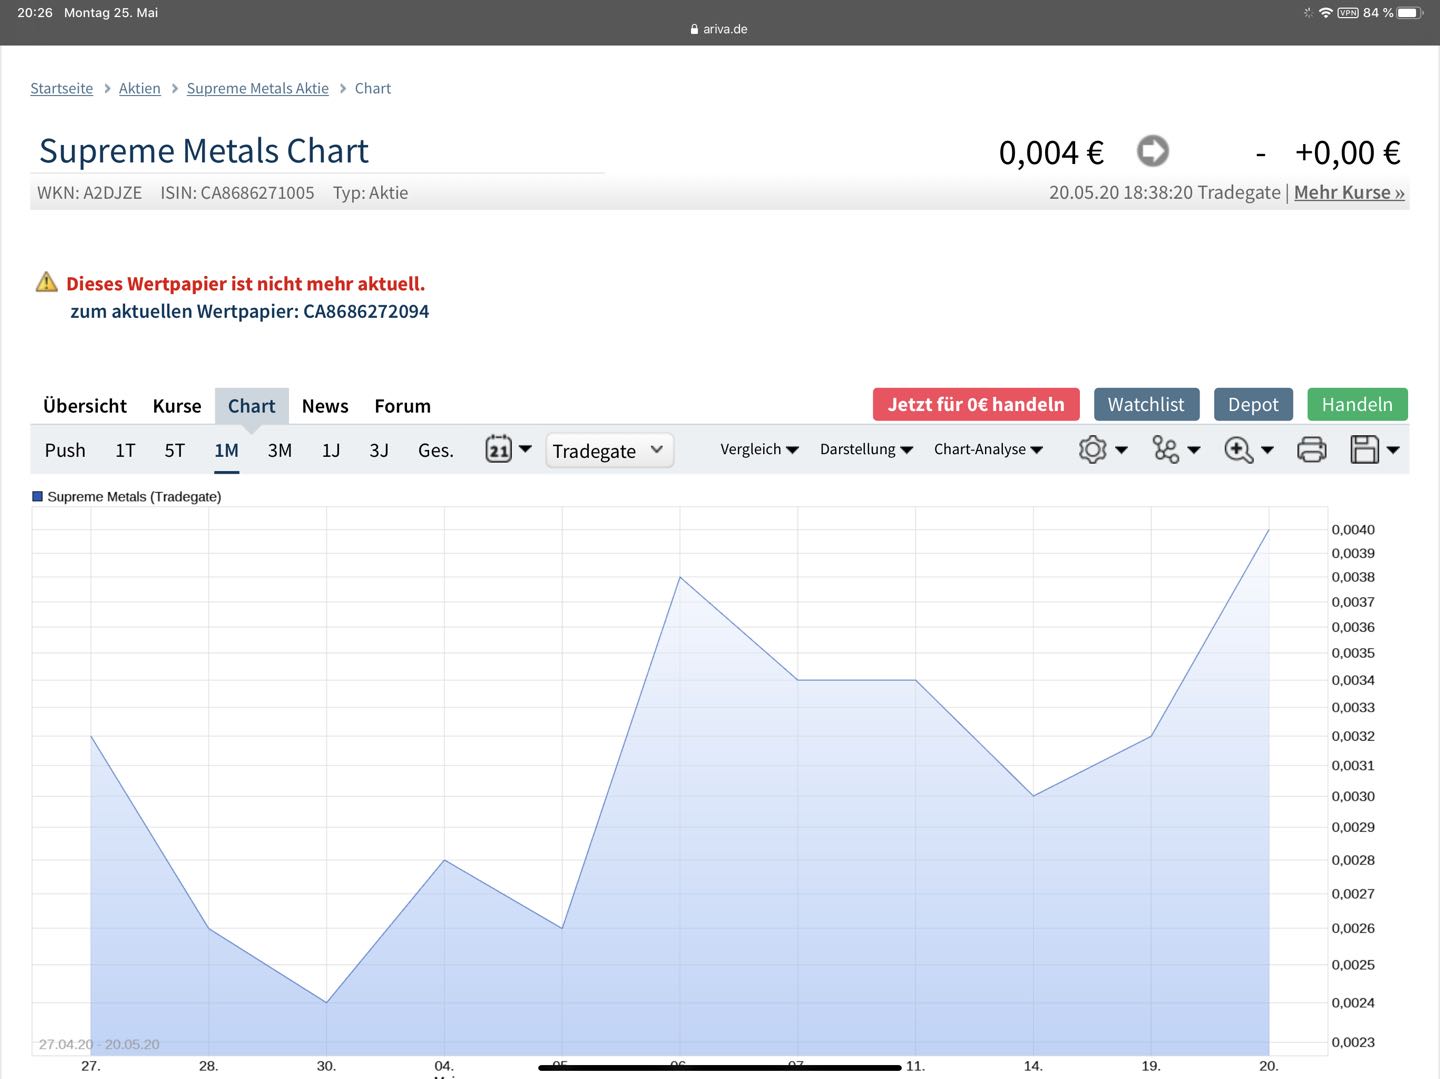Click the 0,0030 y-axis label

click(x=1353, y=796)
